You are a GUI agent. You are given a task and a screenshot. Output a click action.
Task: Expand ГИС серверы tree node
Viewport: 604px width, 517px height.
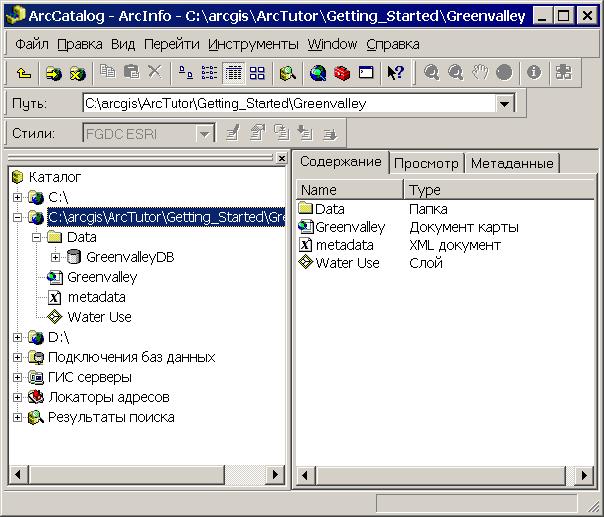click(x=17, y=377)
